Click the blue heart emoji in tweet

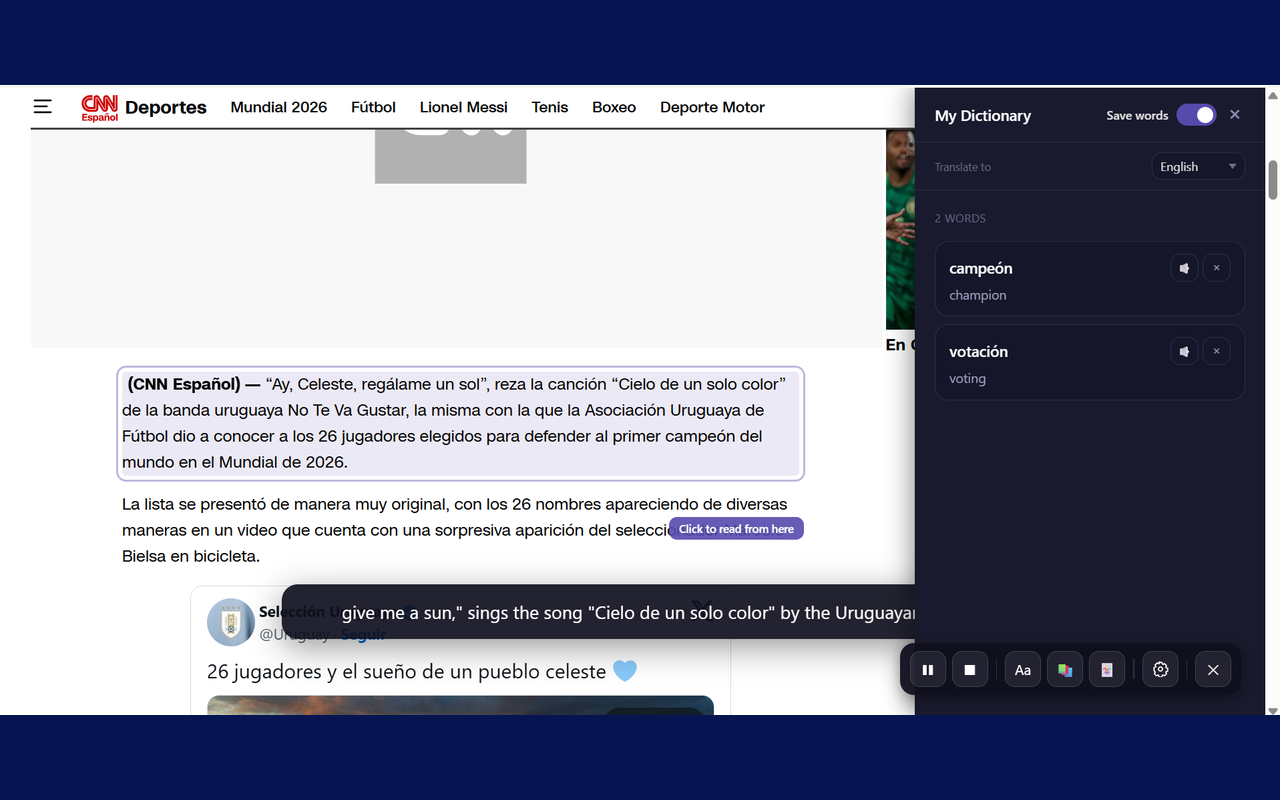pyautogui.click(x=625, y=671)
